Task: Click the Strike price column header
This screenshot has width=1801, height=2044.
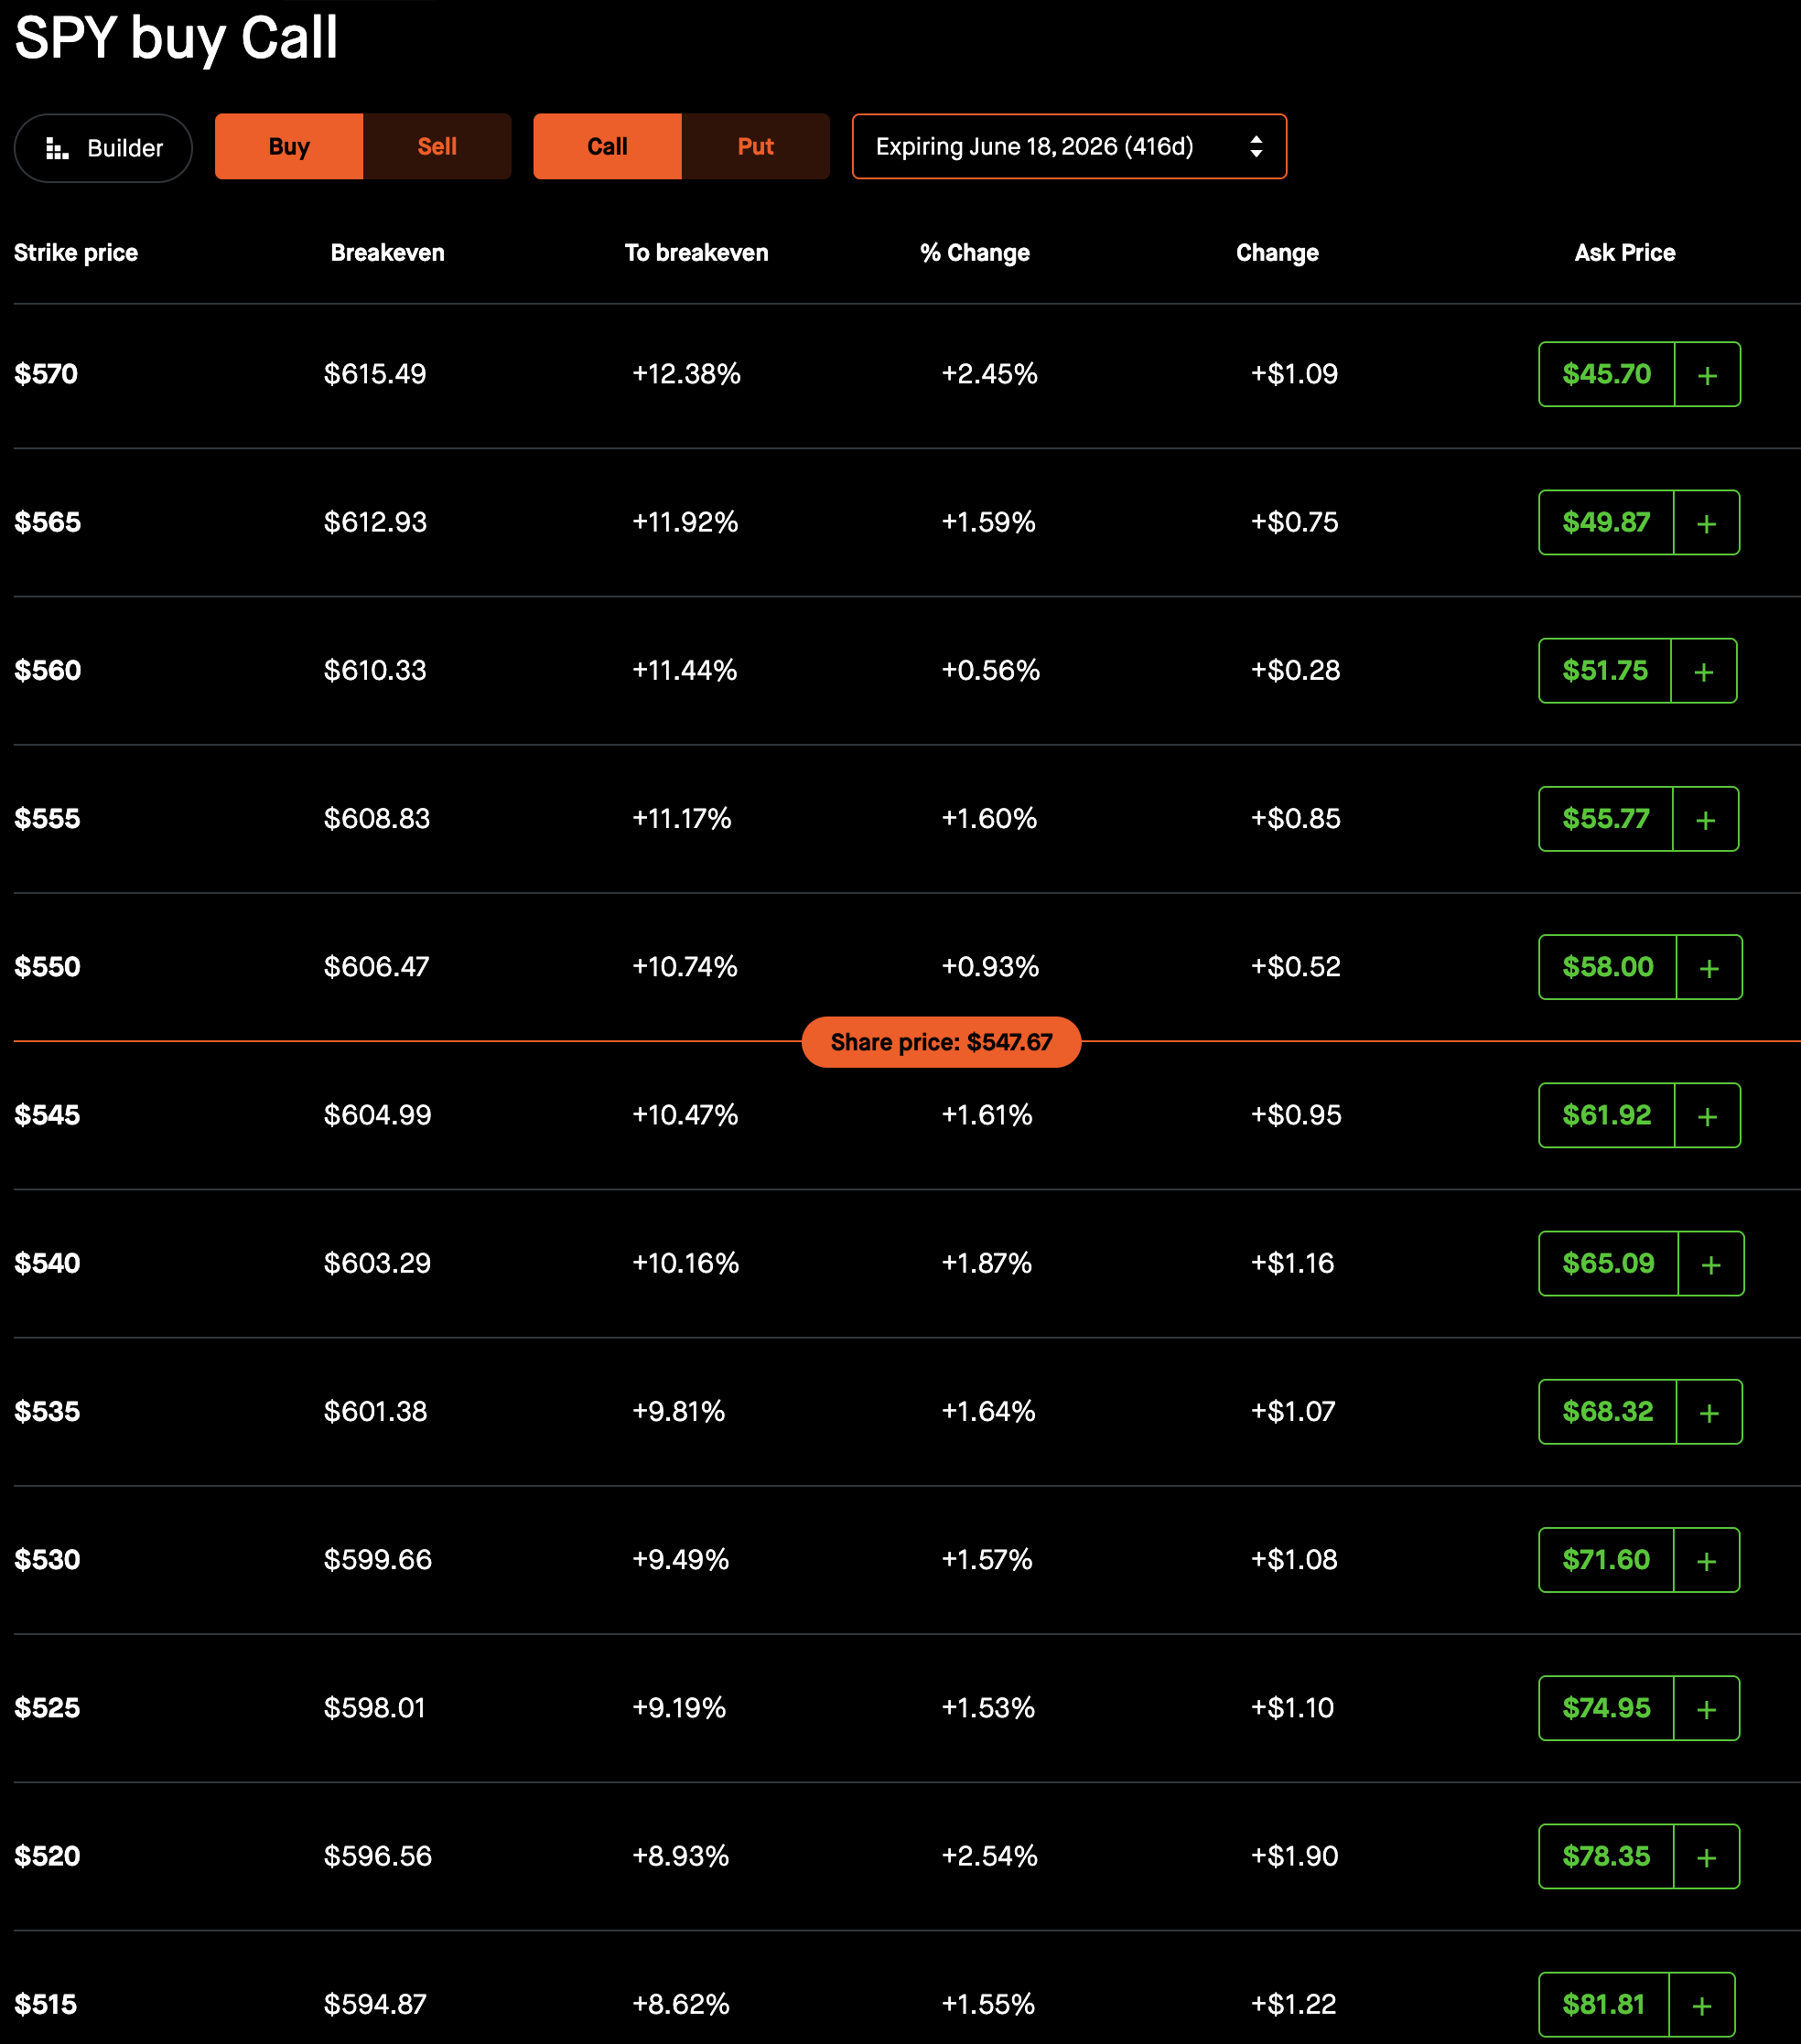Action: click(x=76, y=253)
